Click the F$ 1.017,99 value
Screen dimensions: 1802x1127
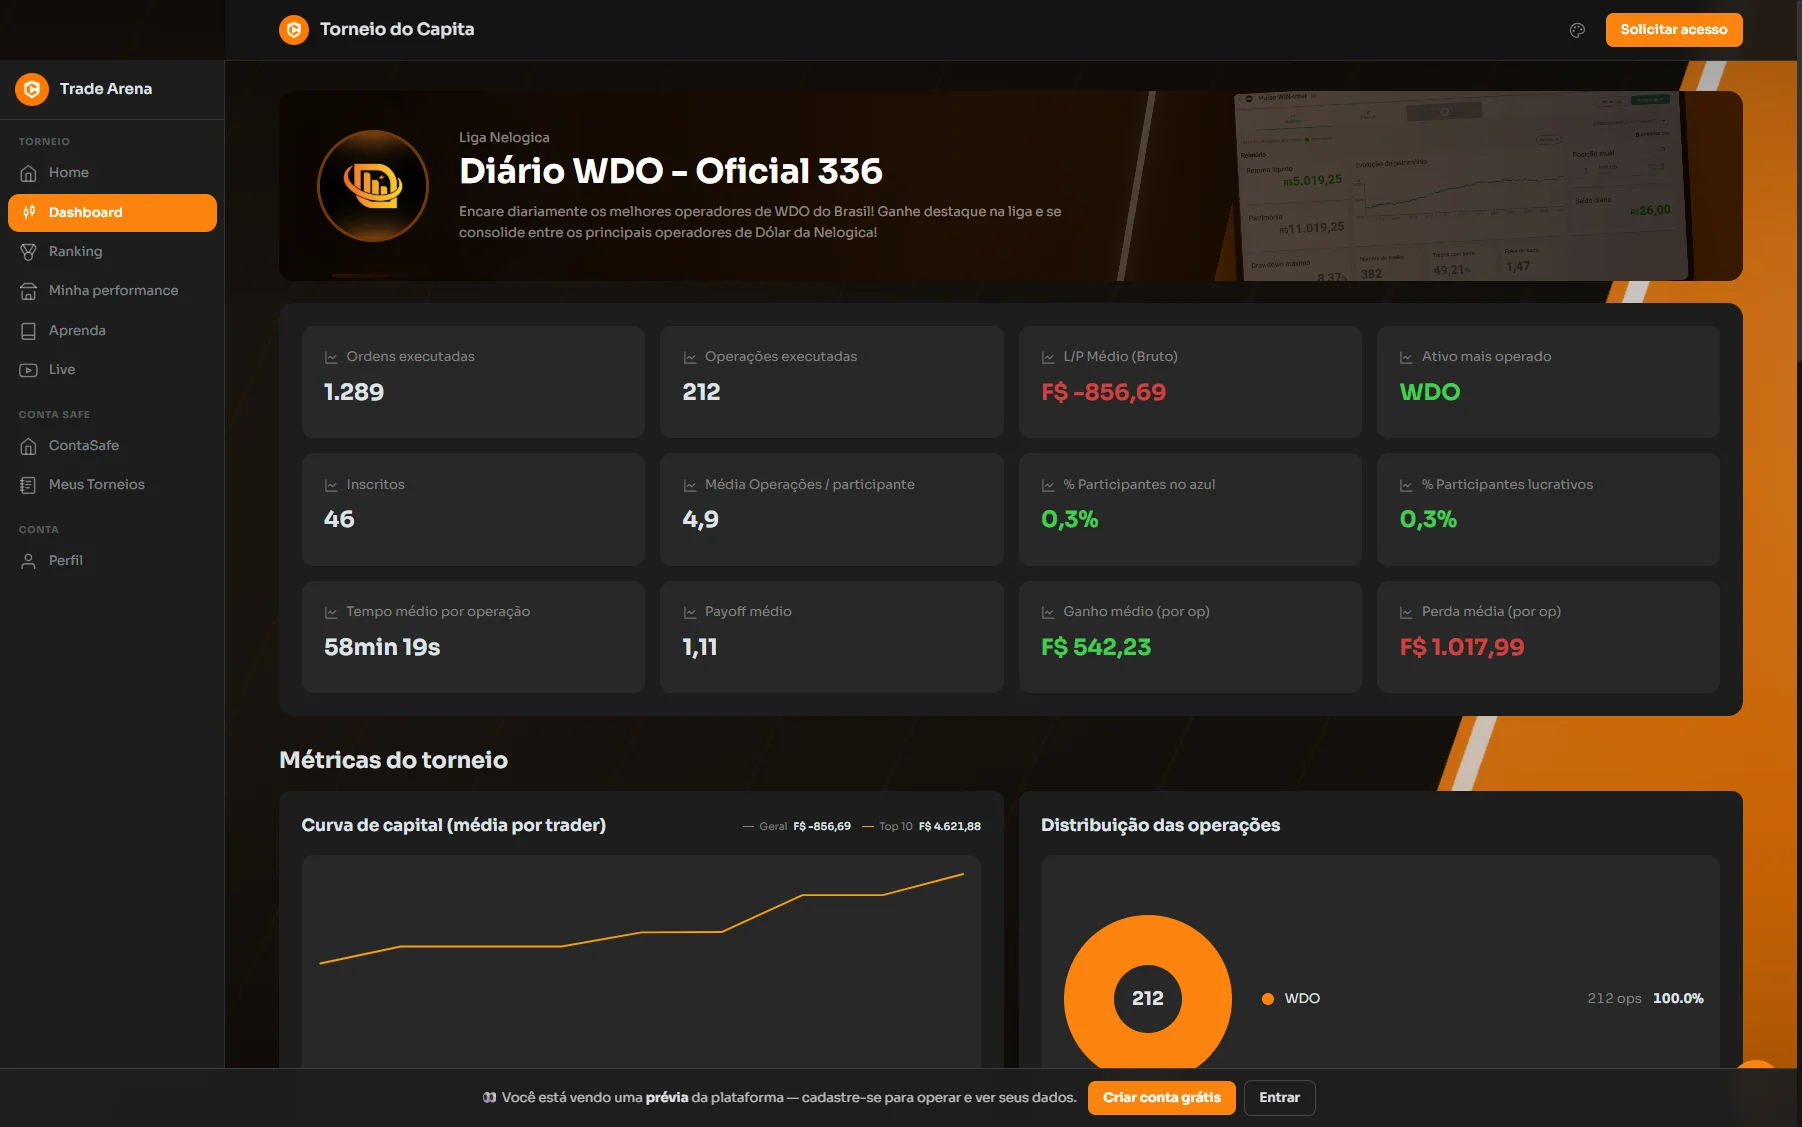coord(1462,647)
